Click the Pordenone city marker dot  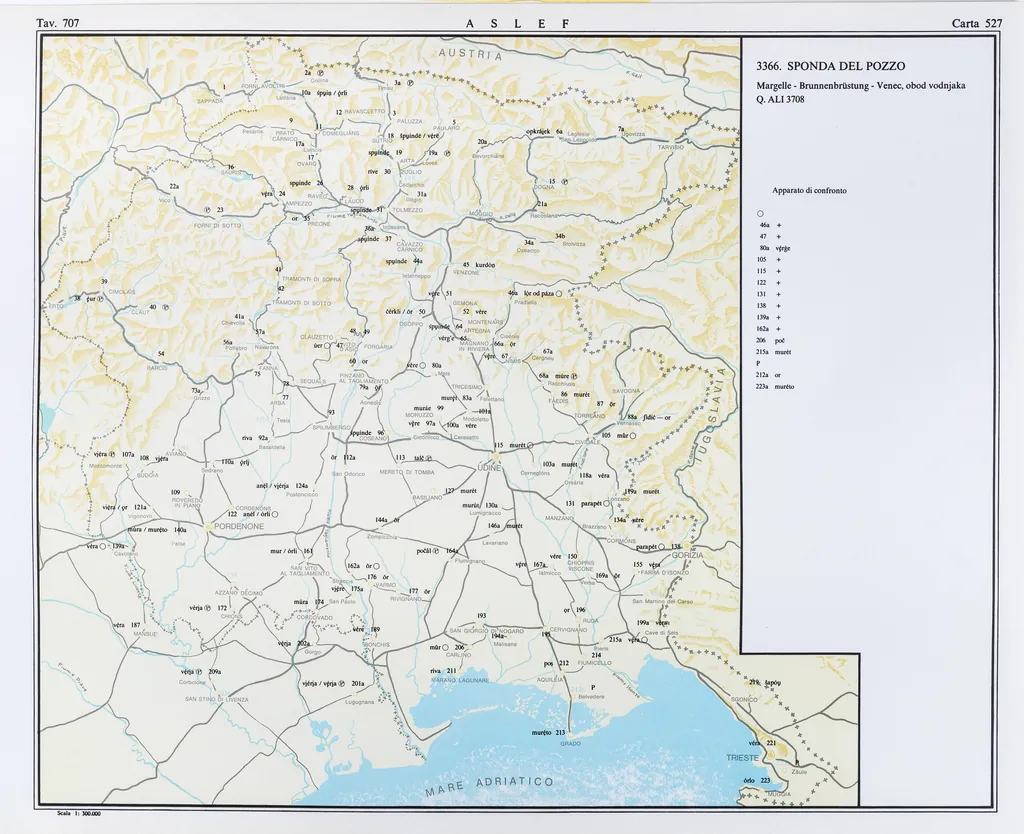209,525
